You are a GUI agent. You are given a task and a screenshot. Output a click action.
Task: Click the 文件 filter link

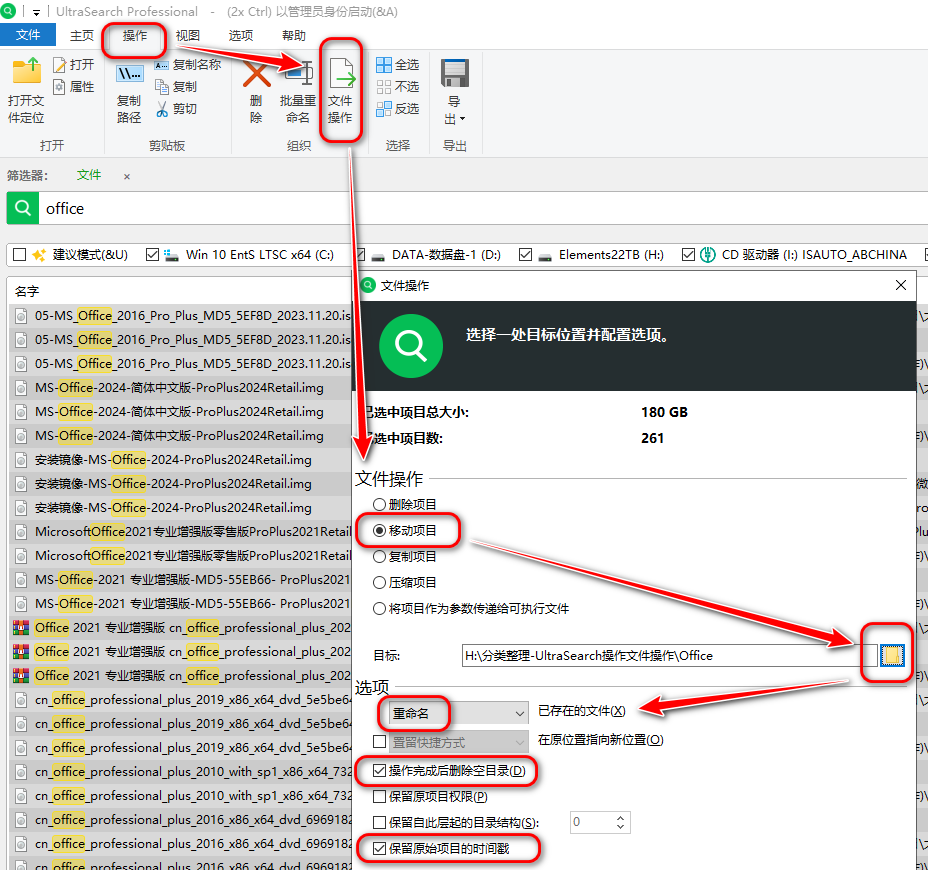click(x=89, y=175)
